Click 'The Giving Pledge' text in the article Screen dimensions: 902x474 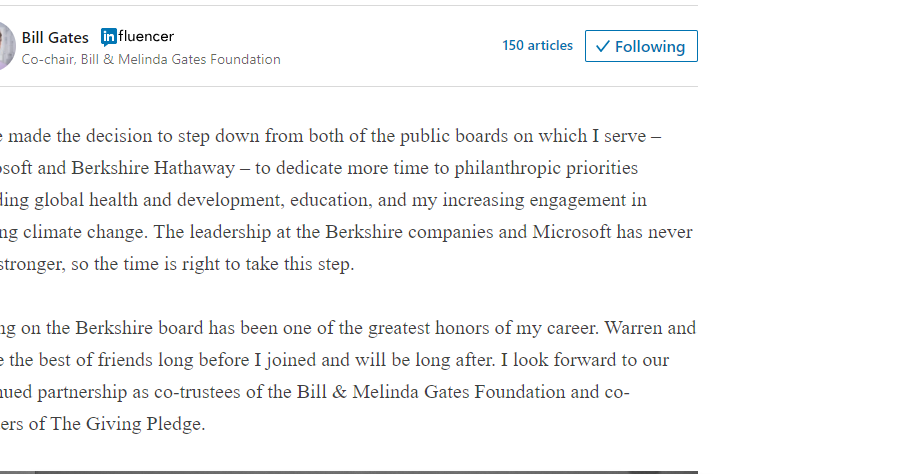(127, 424)
